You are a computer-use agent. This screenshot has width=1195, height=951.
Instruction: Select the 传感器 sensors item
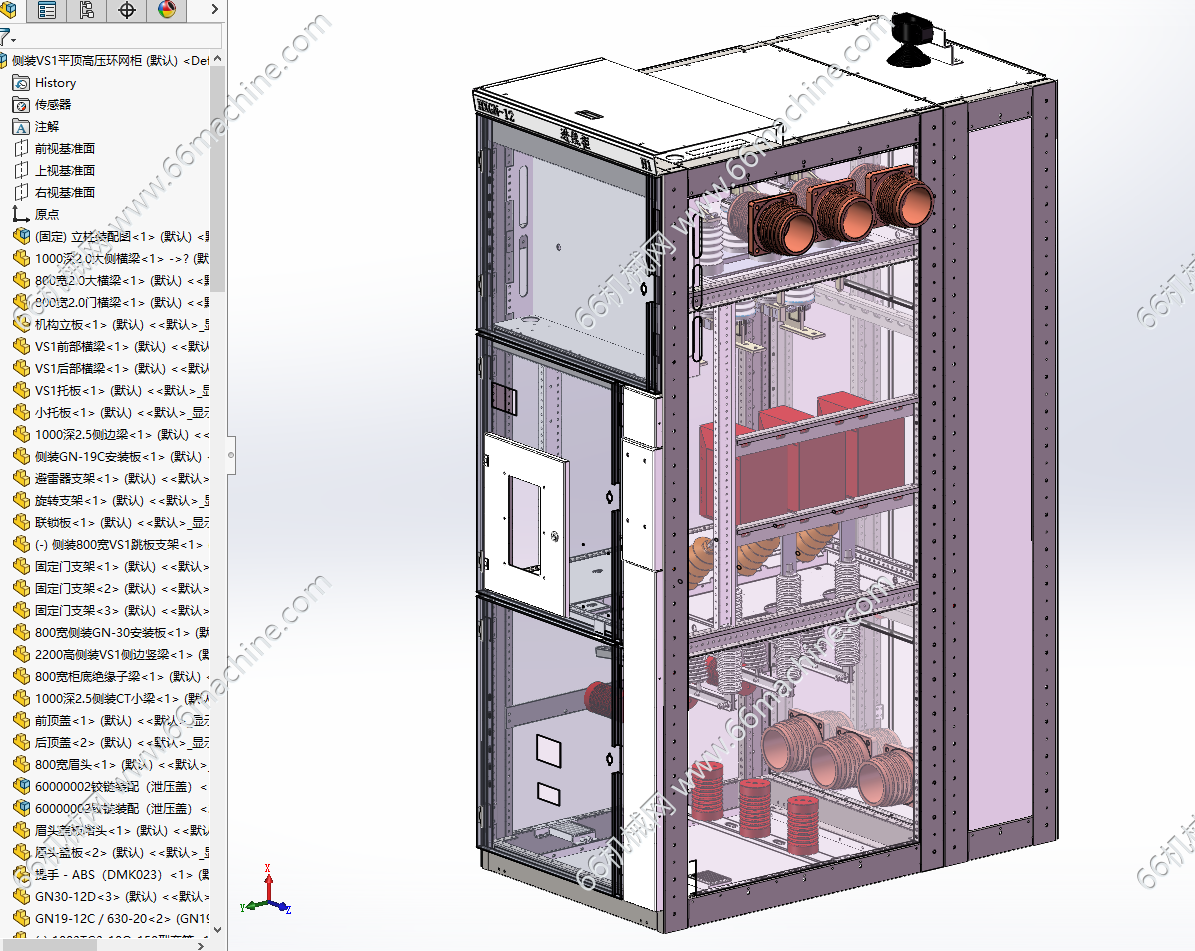(x=53, y=105)
